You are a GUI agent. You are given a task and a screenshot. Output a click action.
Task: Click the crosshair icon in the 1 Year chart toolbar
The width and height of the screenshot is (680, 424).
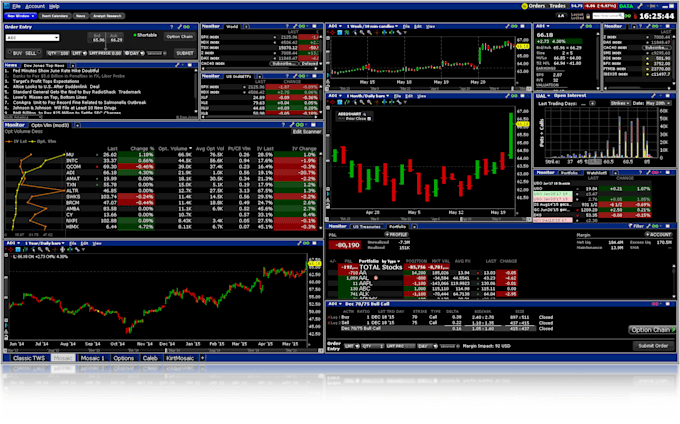tap(10, 250)
